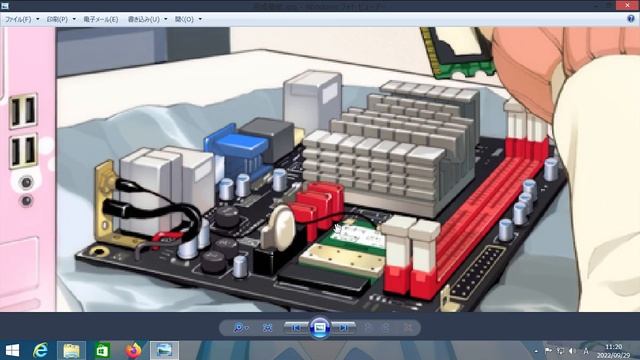Go to the previous photo

click(296, 327)
